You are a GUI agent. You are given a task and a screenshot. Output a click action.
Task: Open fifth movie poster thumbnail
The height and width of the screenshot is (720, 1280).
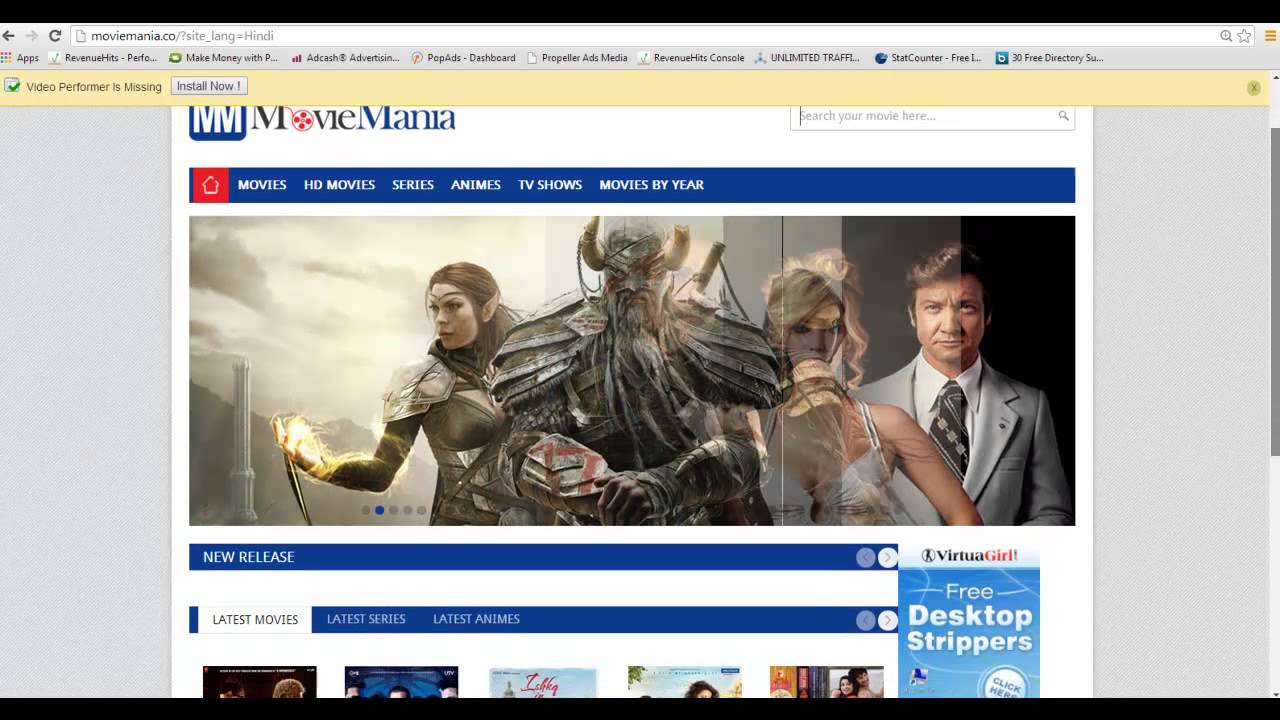click(x=827, y=682)
